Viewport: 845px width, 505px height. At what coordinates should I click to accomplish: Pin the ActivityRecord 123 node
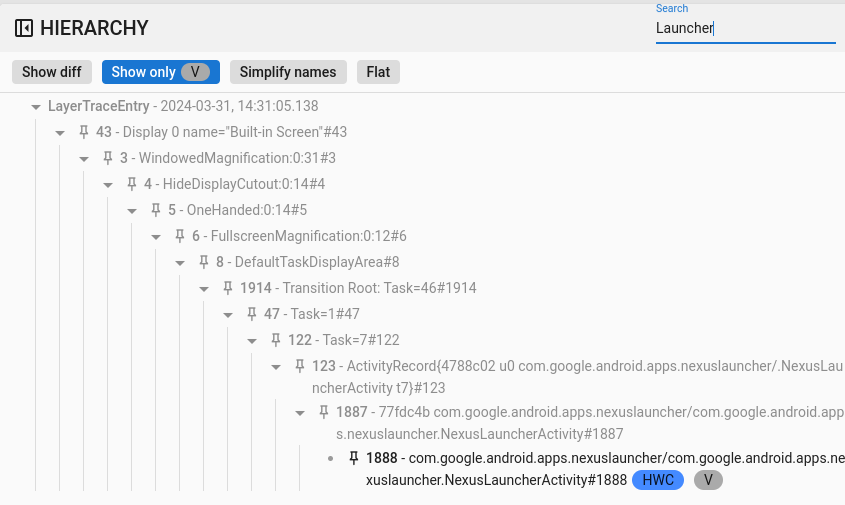(300, 366)
